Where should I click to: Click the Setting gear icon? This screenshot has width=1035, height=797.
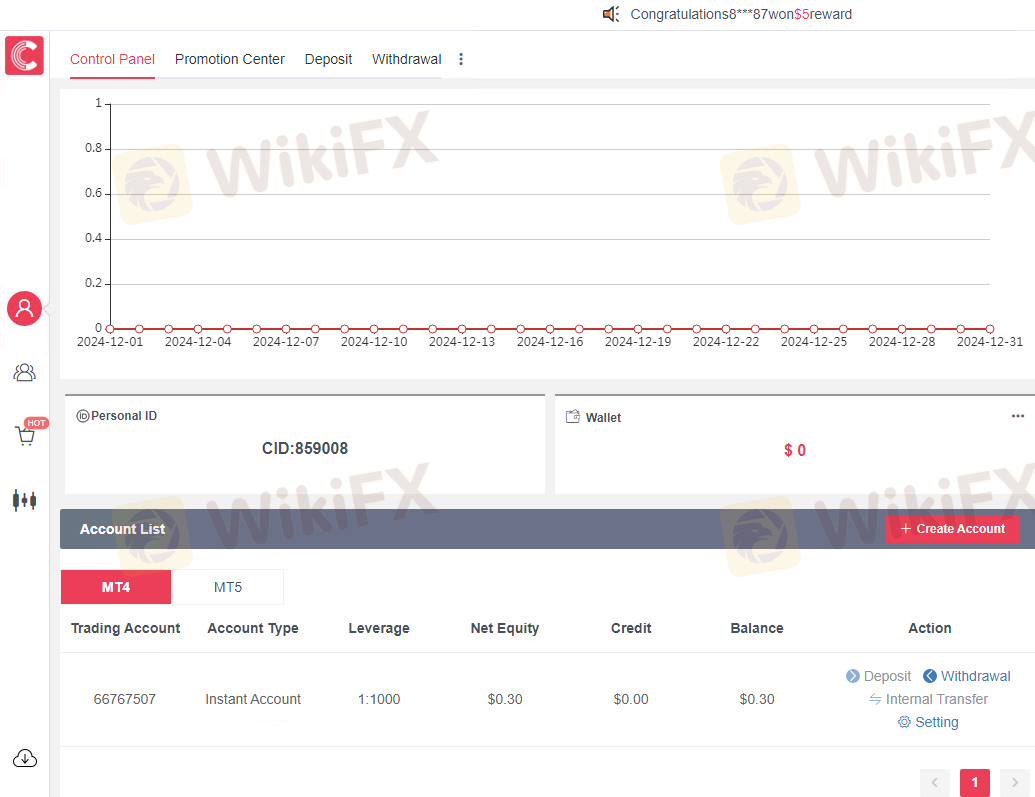904,722
